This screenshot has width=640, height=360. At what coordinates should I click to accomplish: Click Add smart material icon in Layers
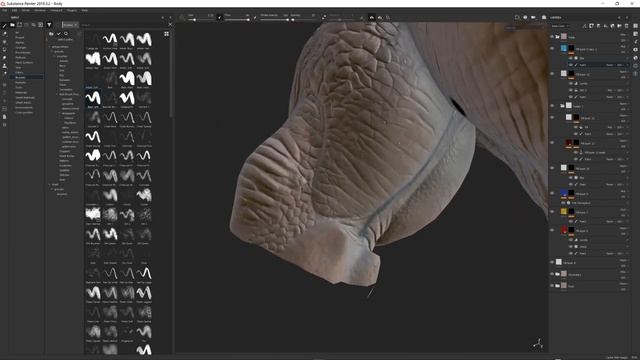click(x=612, y=26)
